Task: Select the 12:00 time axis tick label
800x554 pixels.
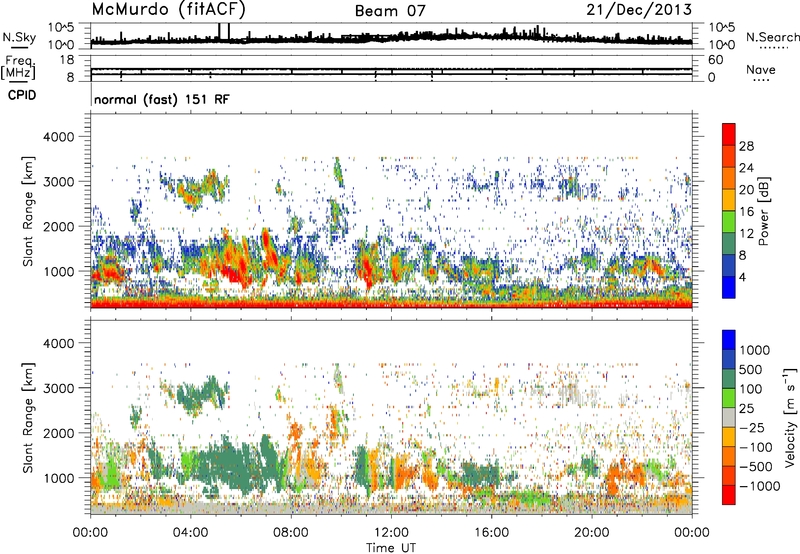Action: point(391,533)
